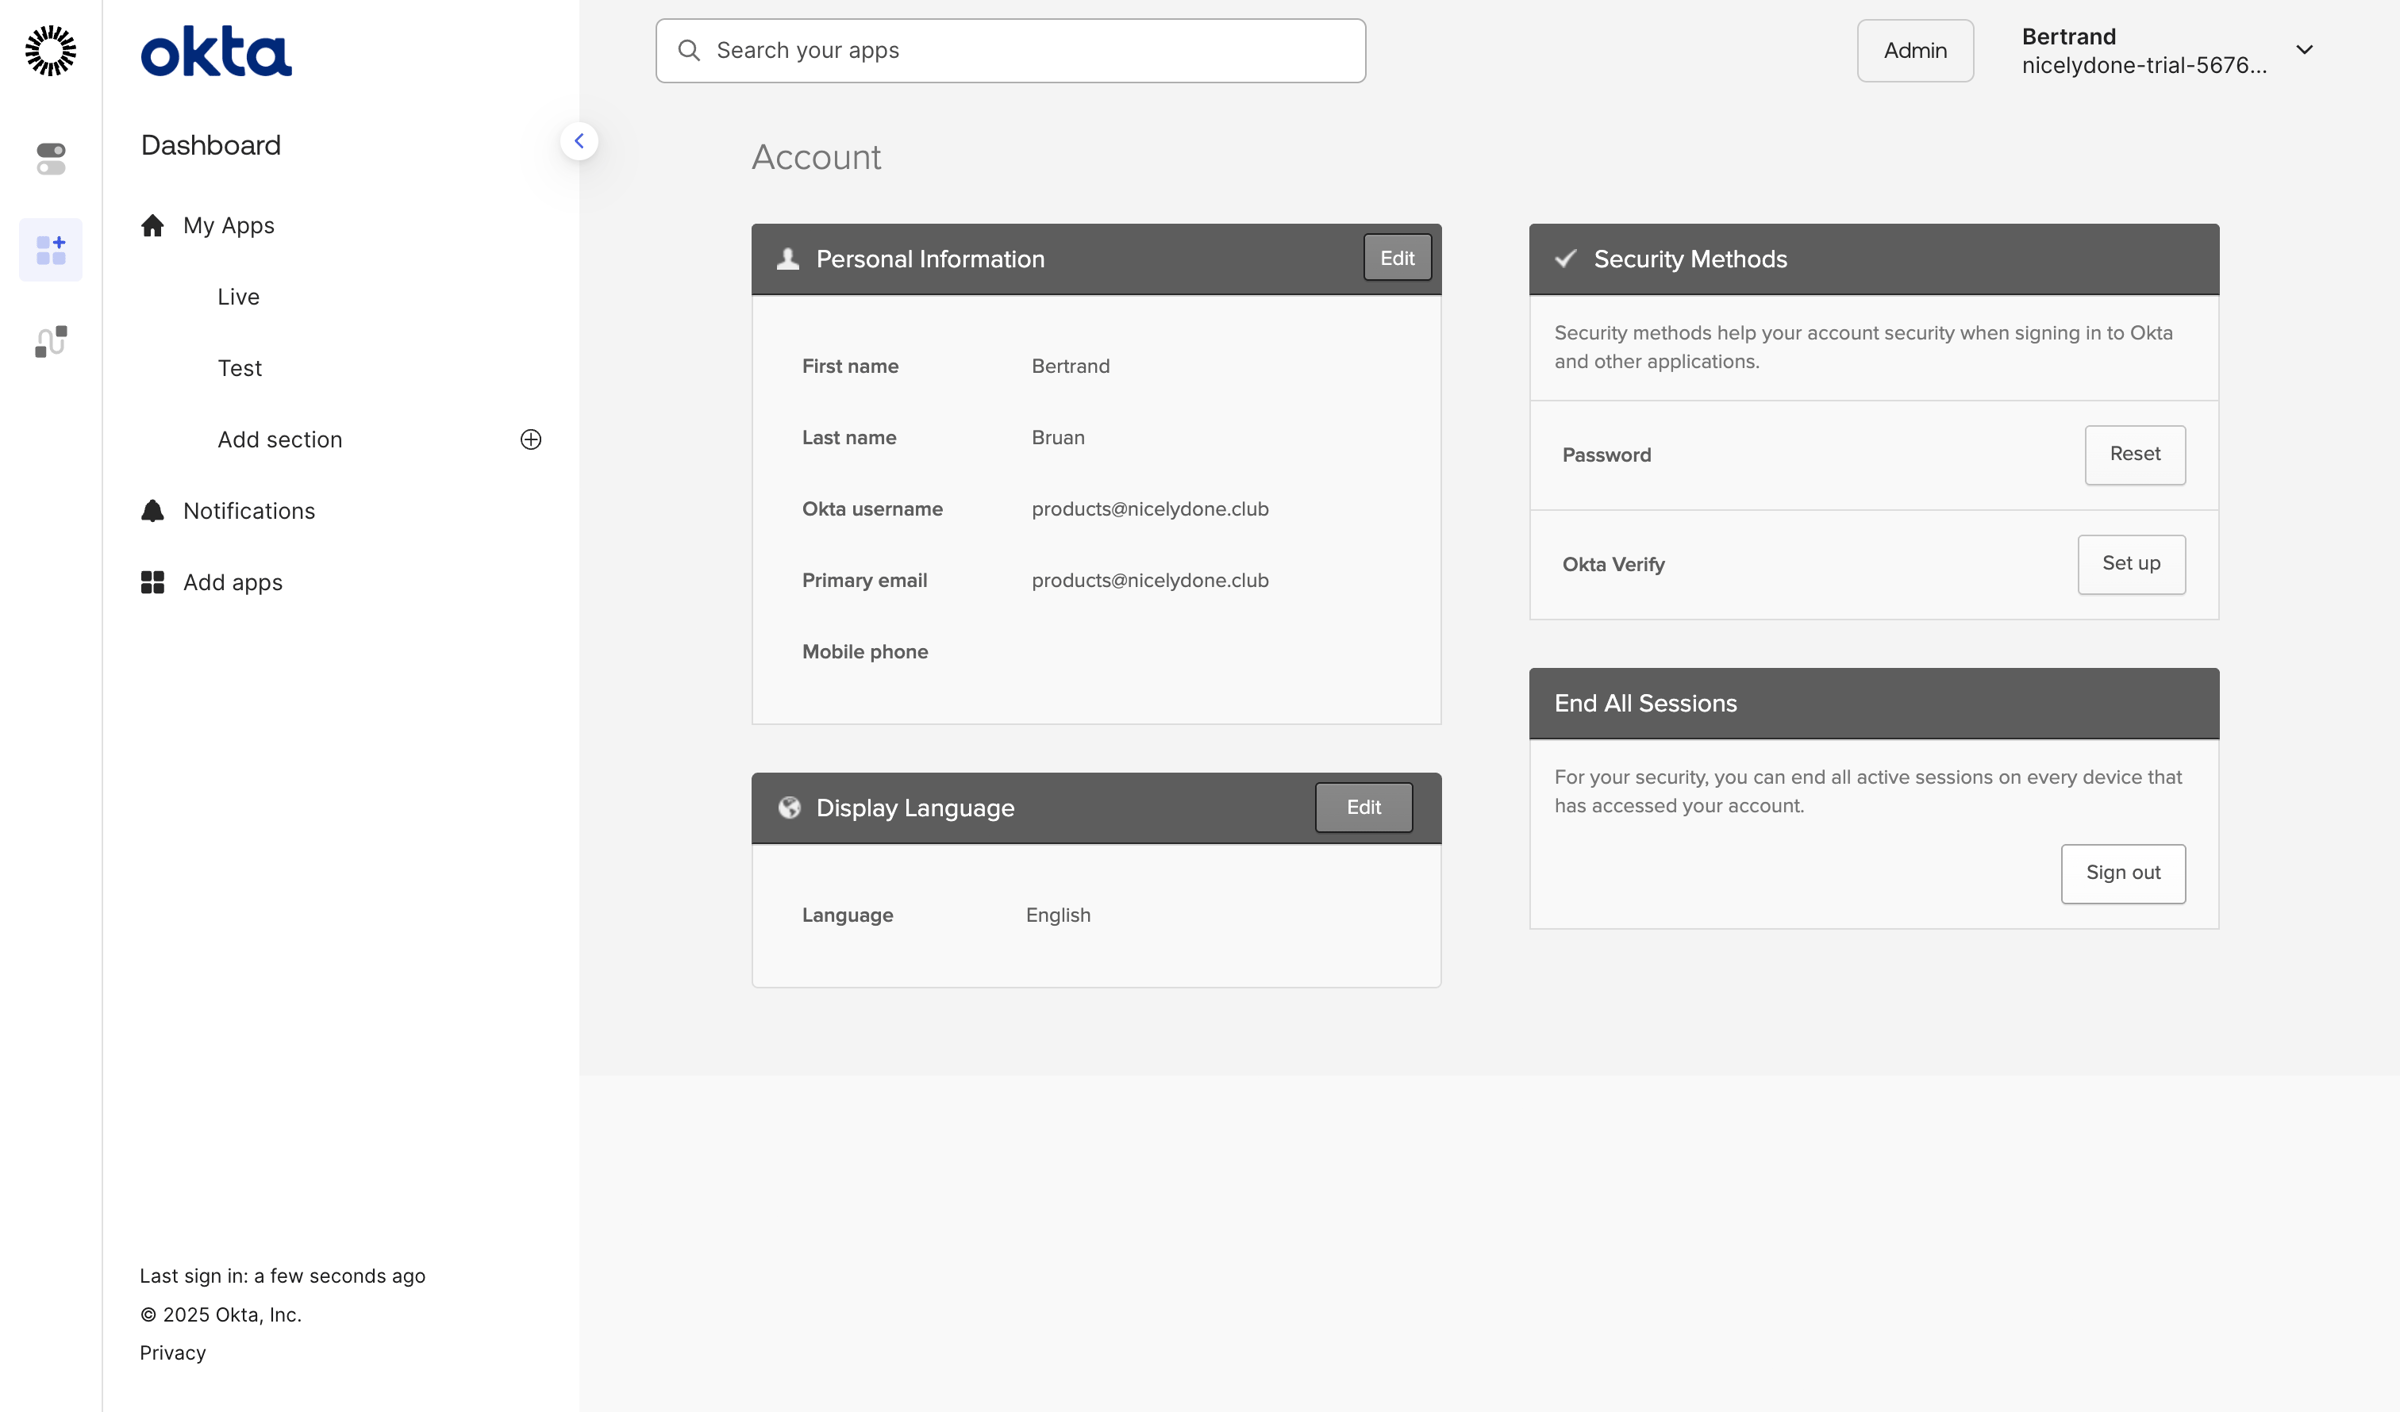The height and width of the screenshot is (1412, 2400).
Task: Reset the Password
Action: [x=2135, y=455]
